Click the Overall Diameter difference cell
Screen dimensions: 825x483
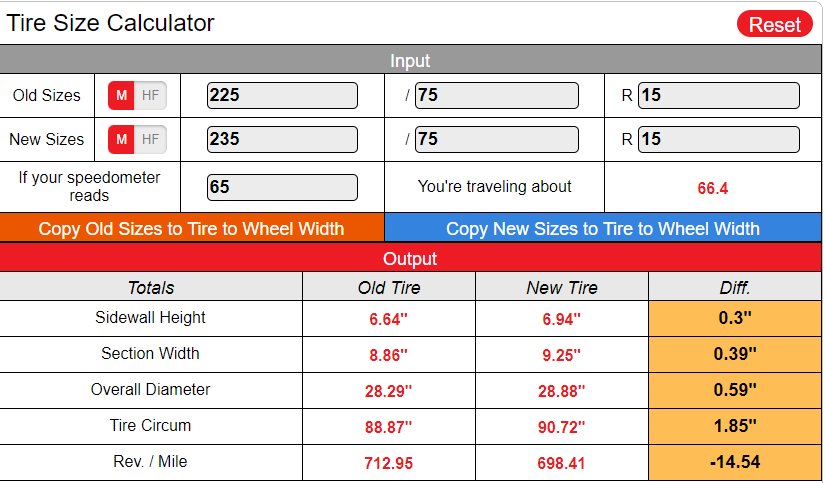pyautogui.click(x=735, y=390)
